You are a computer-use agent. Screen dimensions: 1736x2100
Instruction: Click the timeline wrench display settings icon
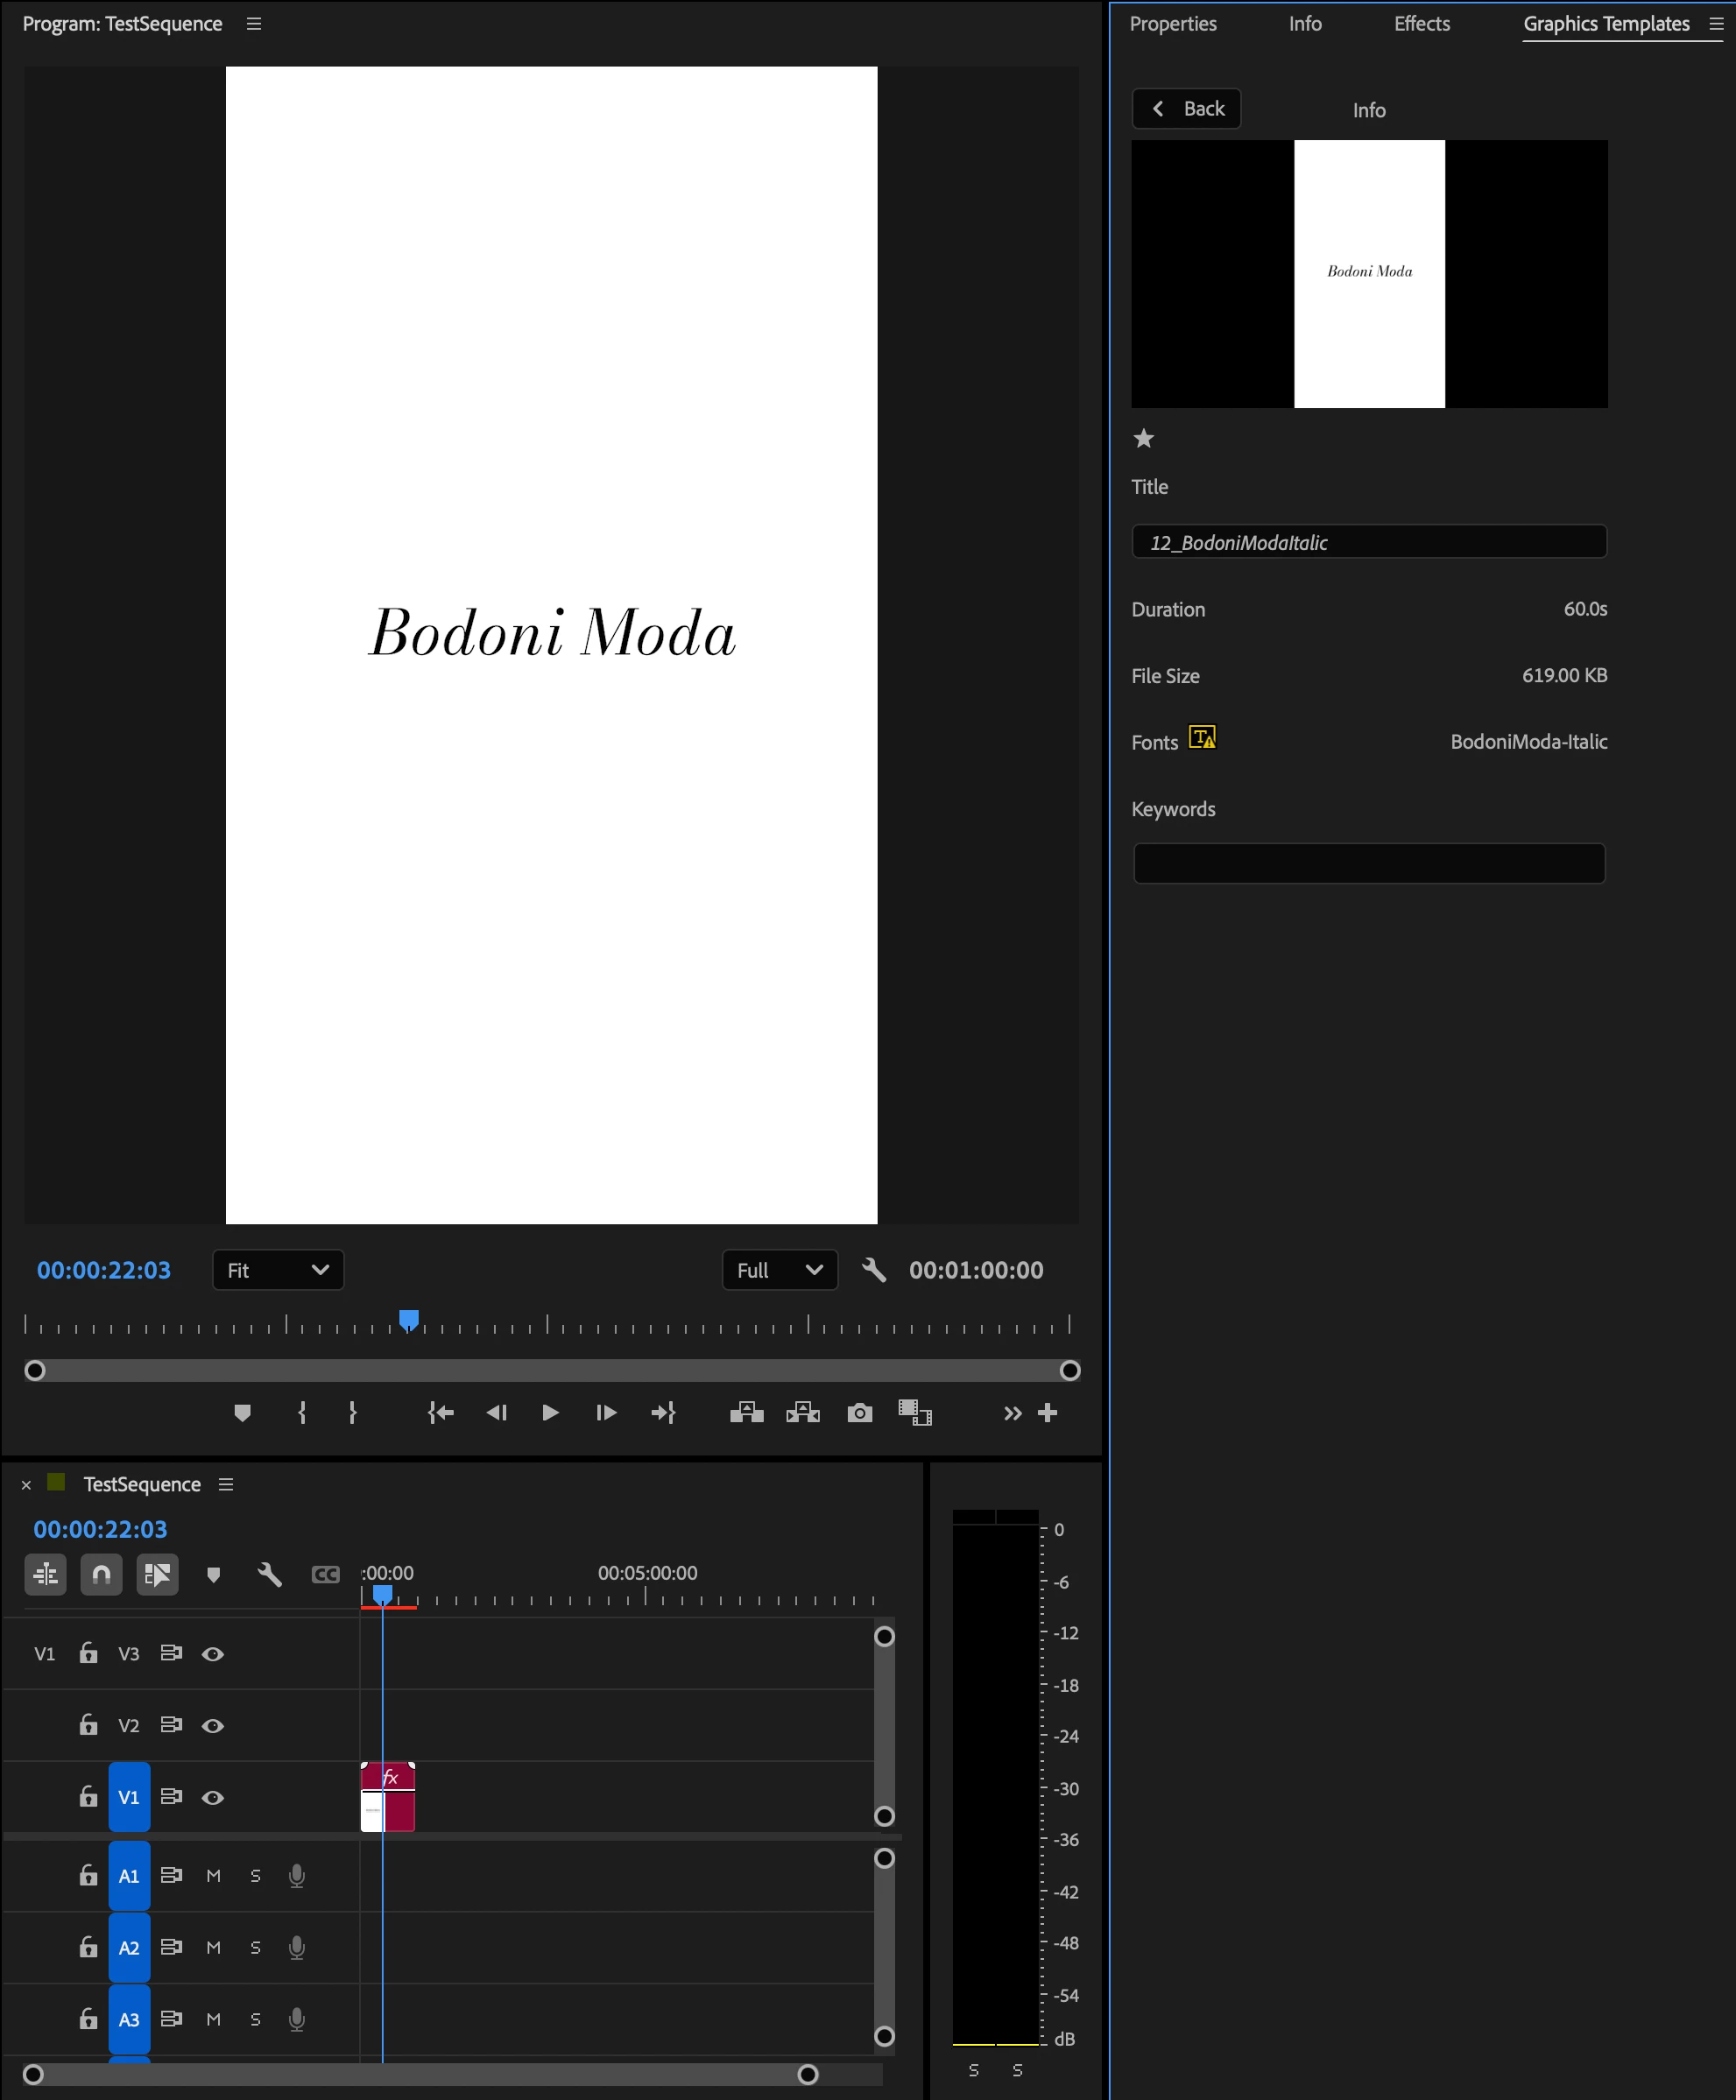[x=269, y=1574]
